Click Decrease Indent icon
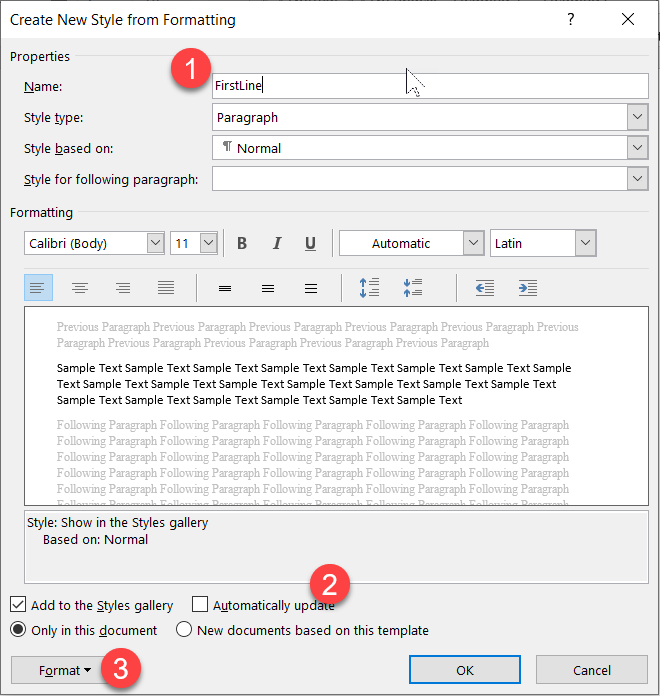 485,288
